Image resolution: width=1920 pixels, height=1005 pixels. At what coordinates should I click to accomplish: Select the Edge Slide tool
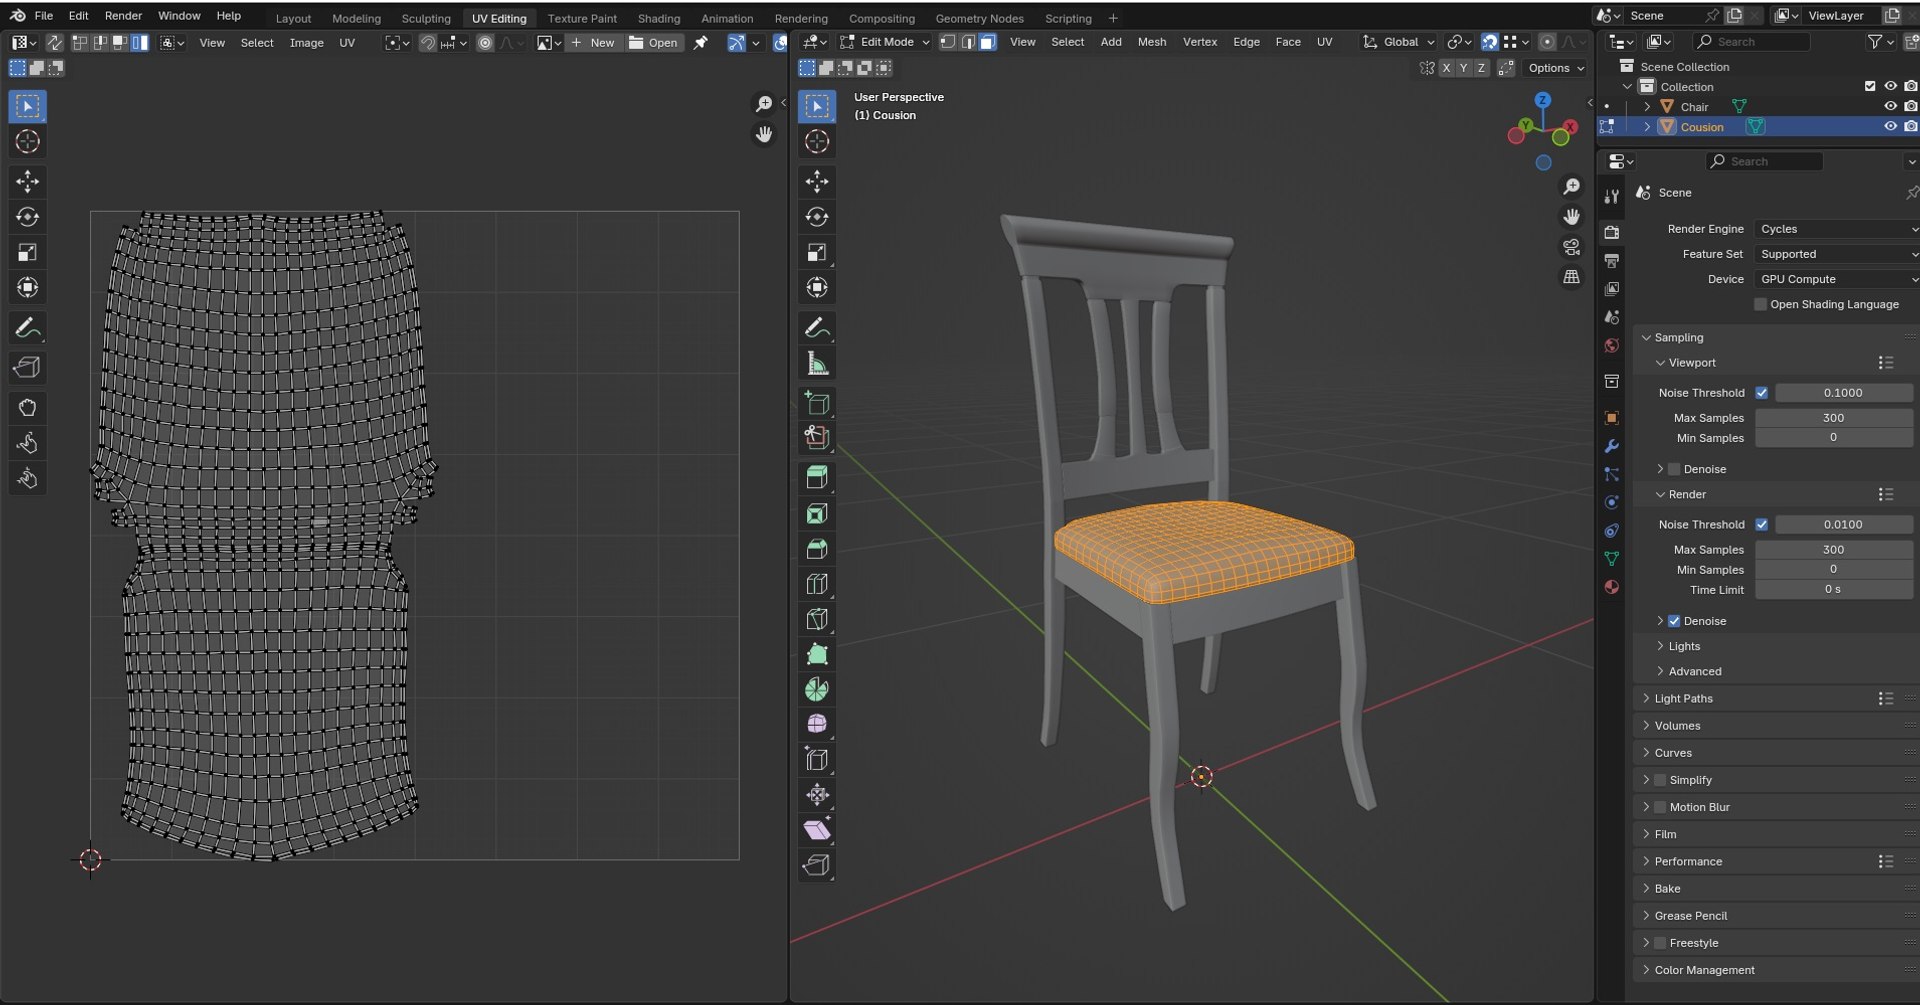tap(817, 759)
